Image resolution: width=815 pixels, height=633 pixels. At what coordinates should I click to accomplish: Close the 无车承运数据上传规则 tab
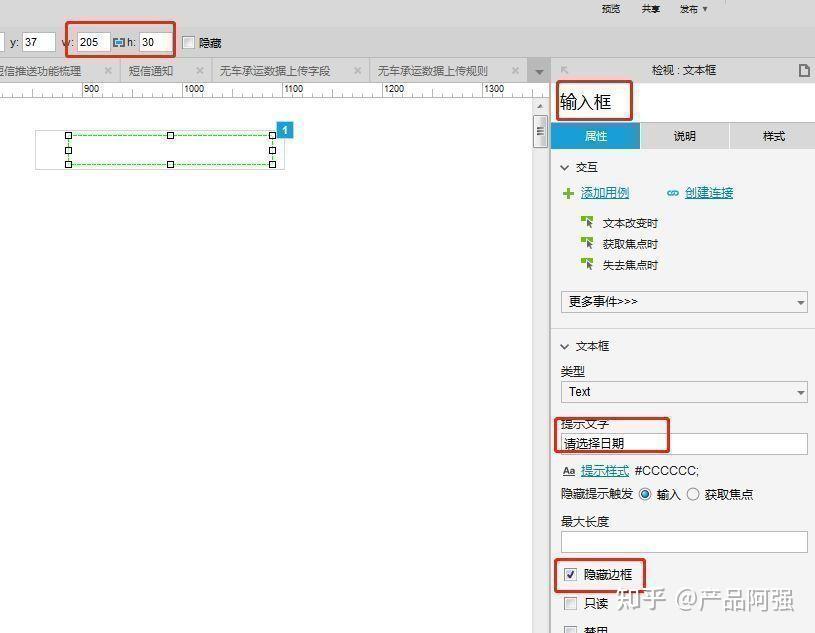(x=515, y=70)
